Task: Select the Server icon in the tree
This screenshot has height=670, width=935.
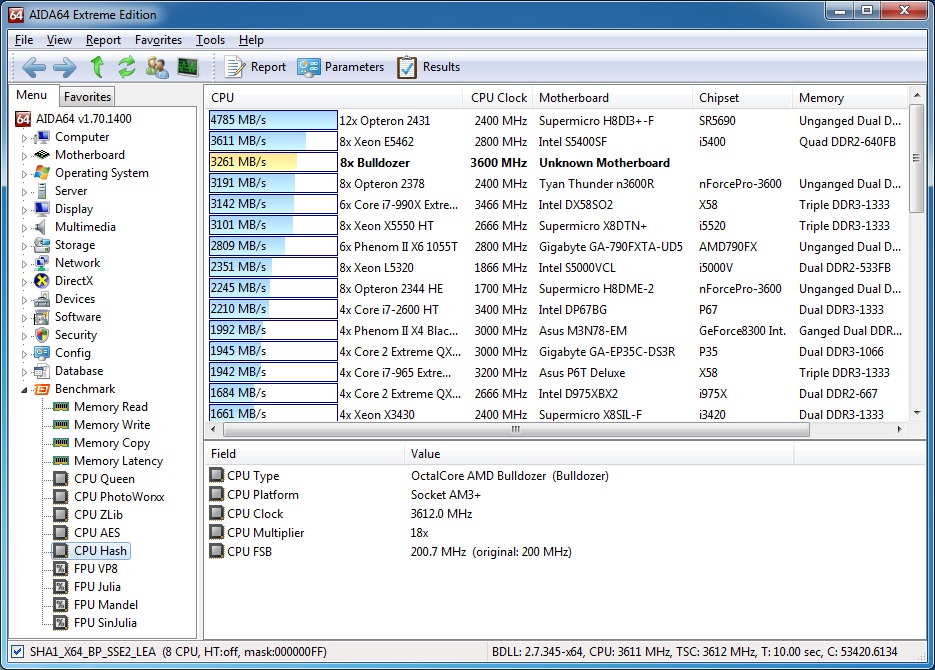Action: (42, 191)
